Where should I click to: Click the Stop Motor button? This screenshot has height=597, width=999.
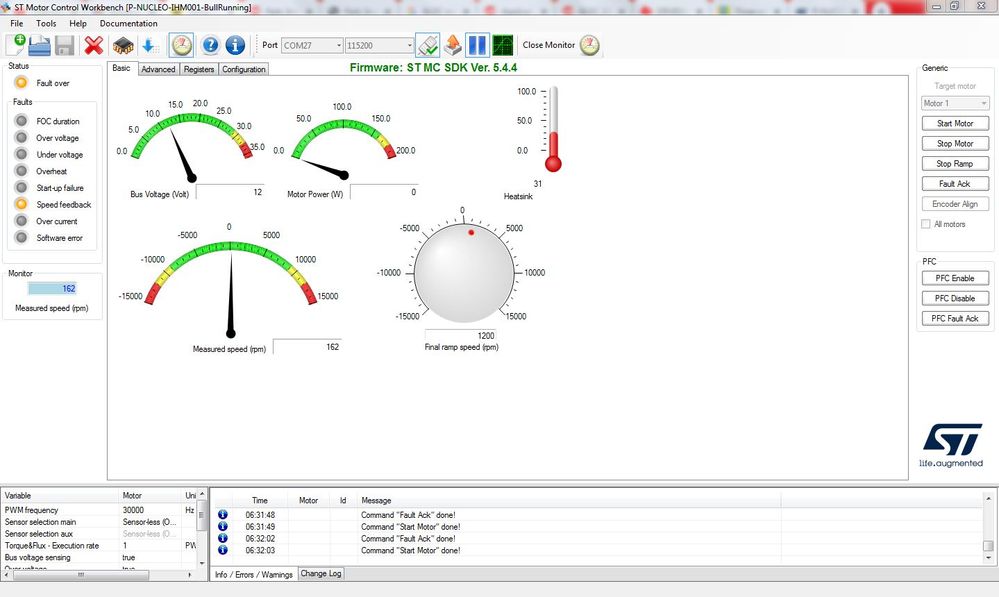tap(955, 143)
